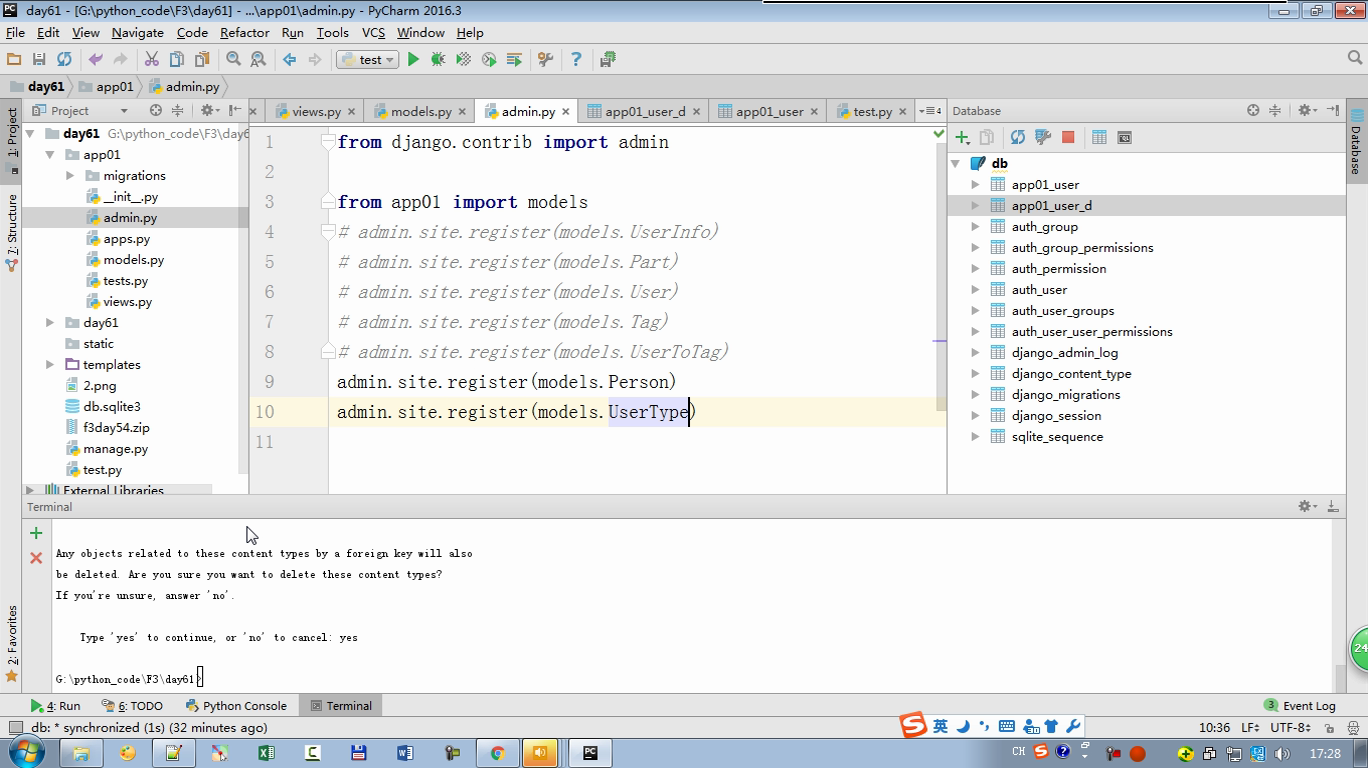Show hidden editor tabs list
Screen dimensions: 1368x768
click(x=930, y=110)
